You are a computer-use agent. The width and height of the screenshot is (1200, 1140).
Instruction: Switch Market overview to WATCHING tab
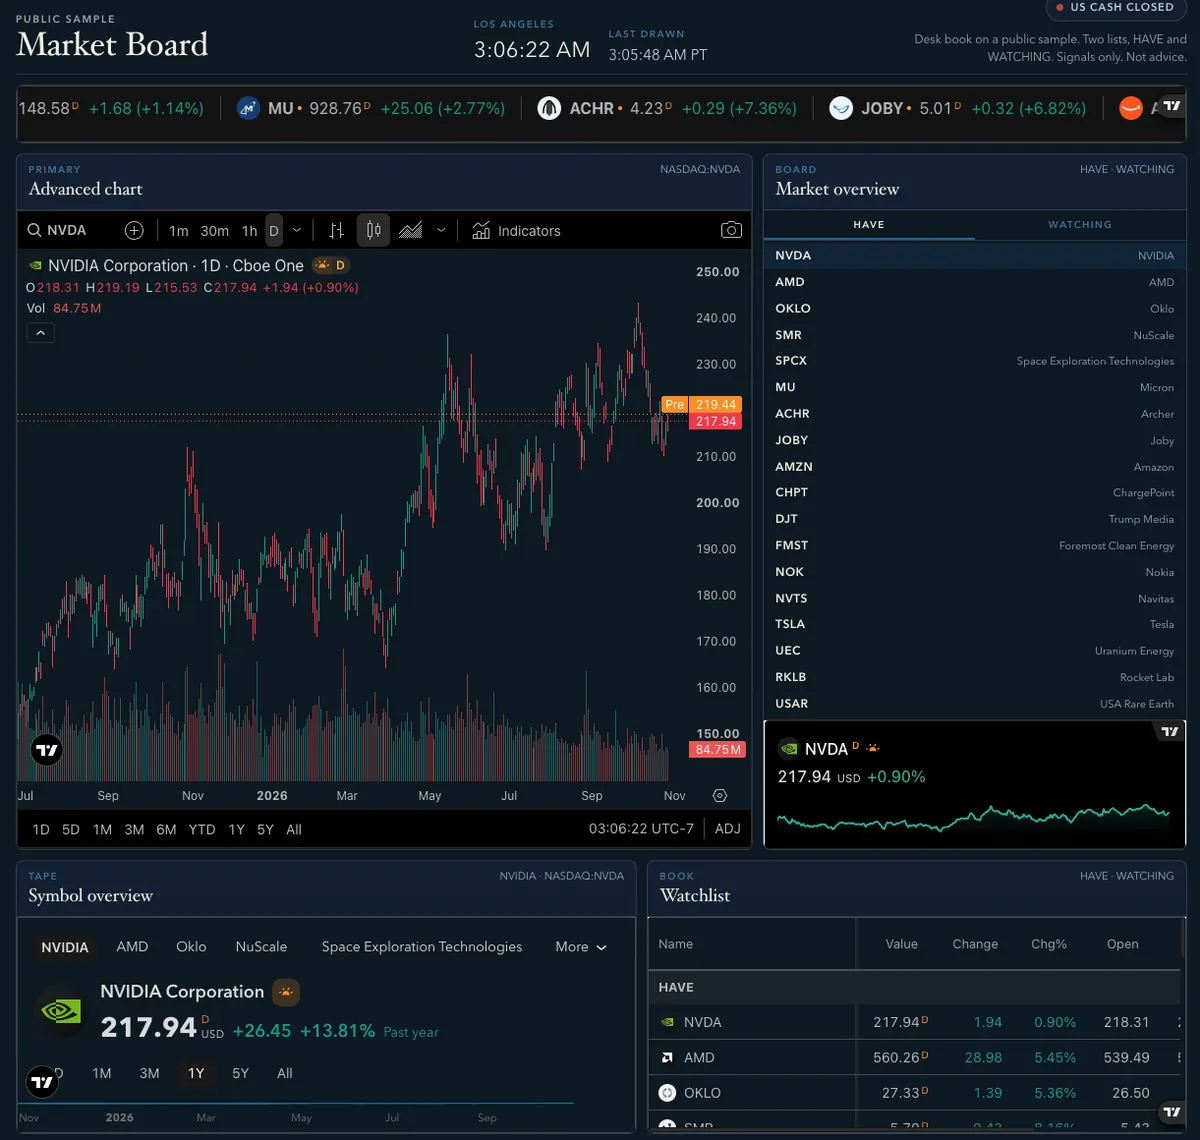(1079, 225)
